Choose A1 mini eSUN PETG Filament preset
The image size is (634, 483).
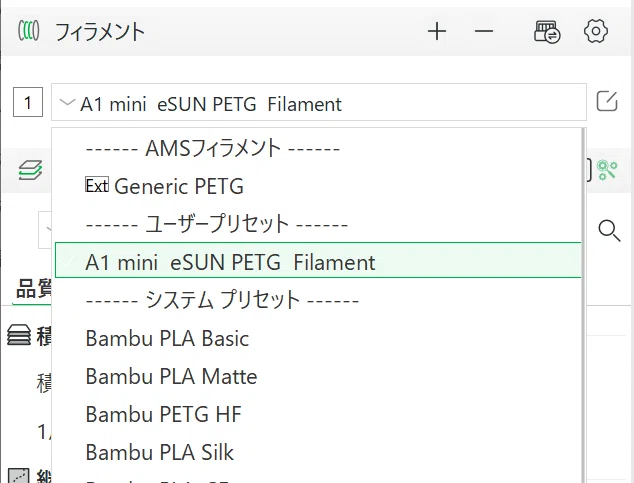[x=318, y=260]
